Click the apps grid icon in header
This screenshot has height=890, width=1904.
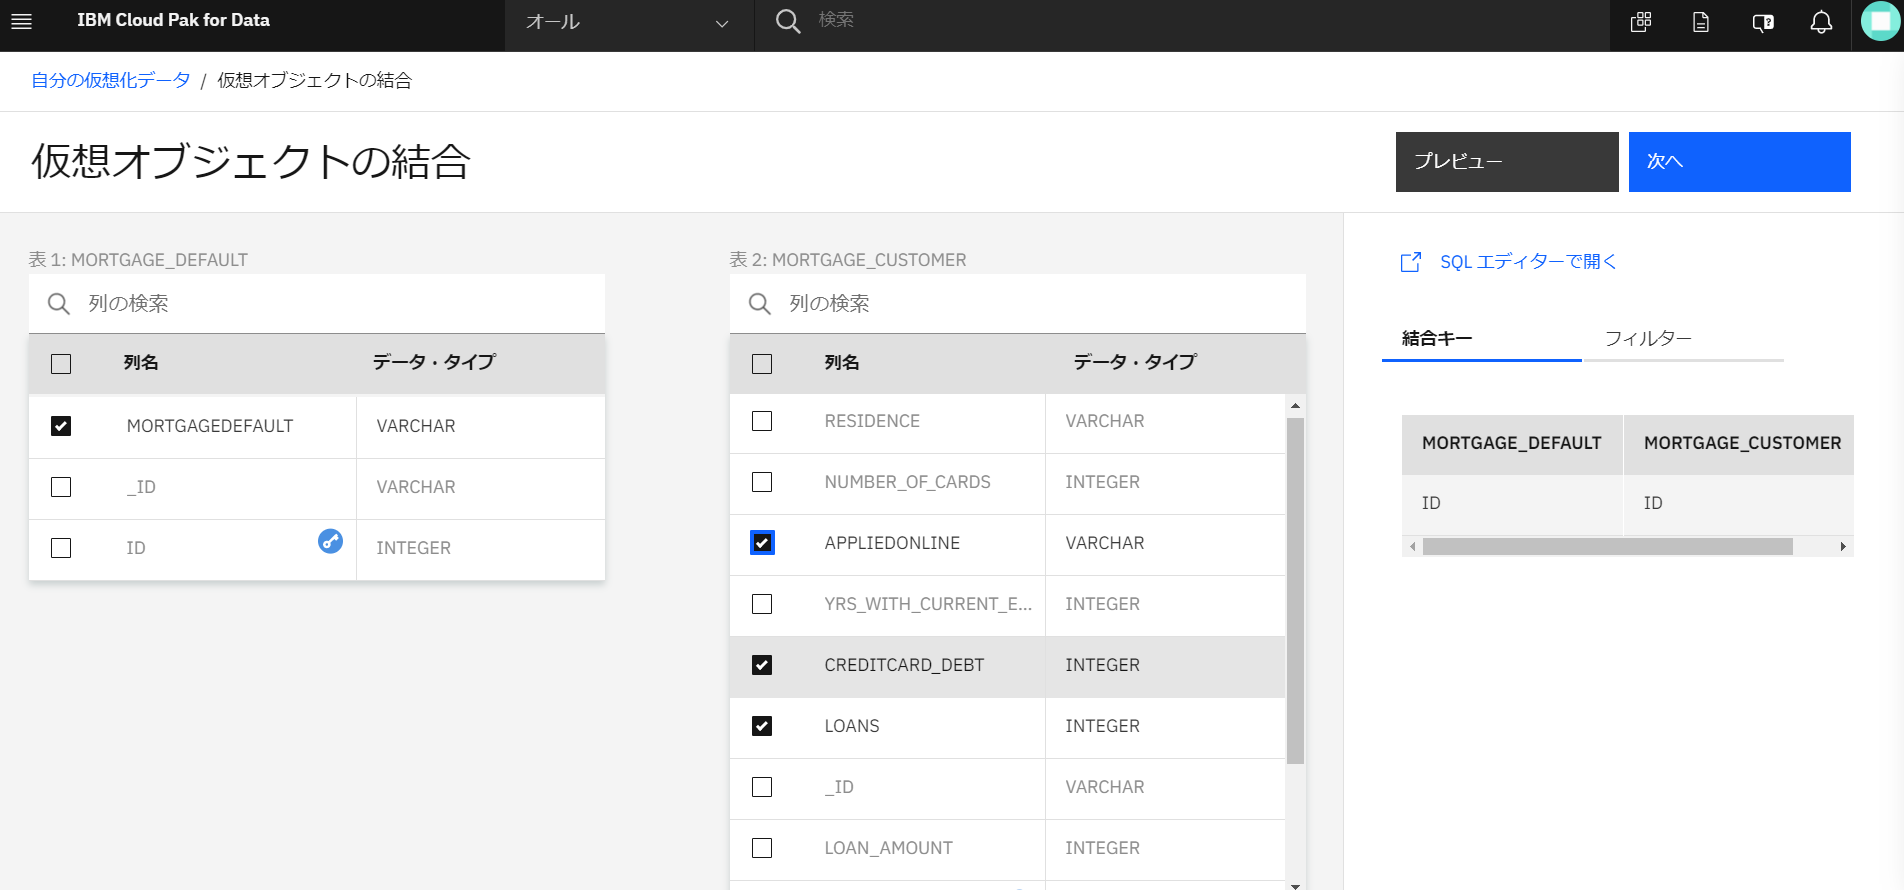click(x=1641, y=22)
